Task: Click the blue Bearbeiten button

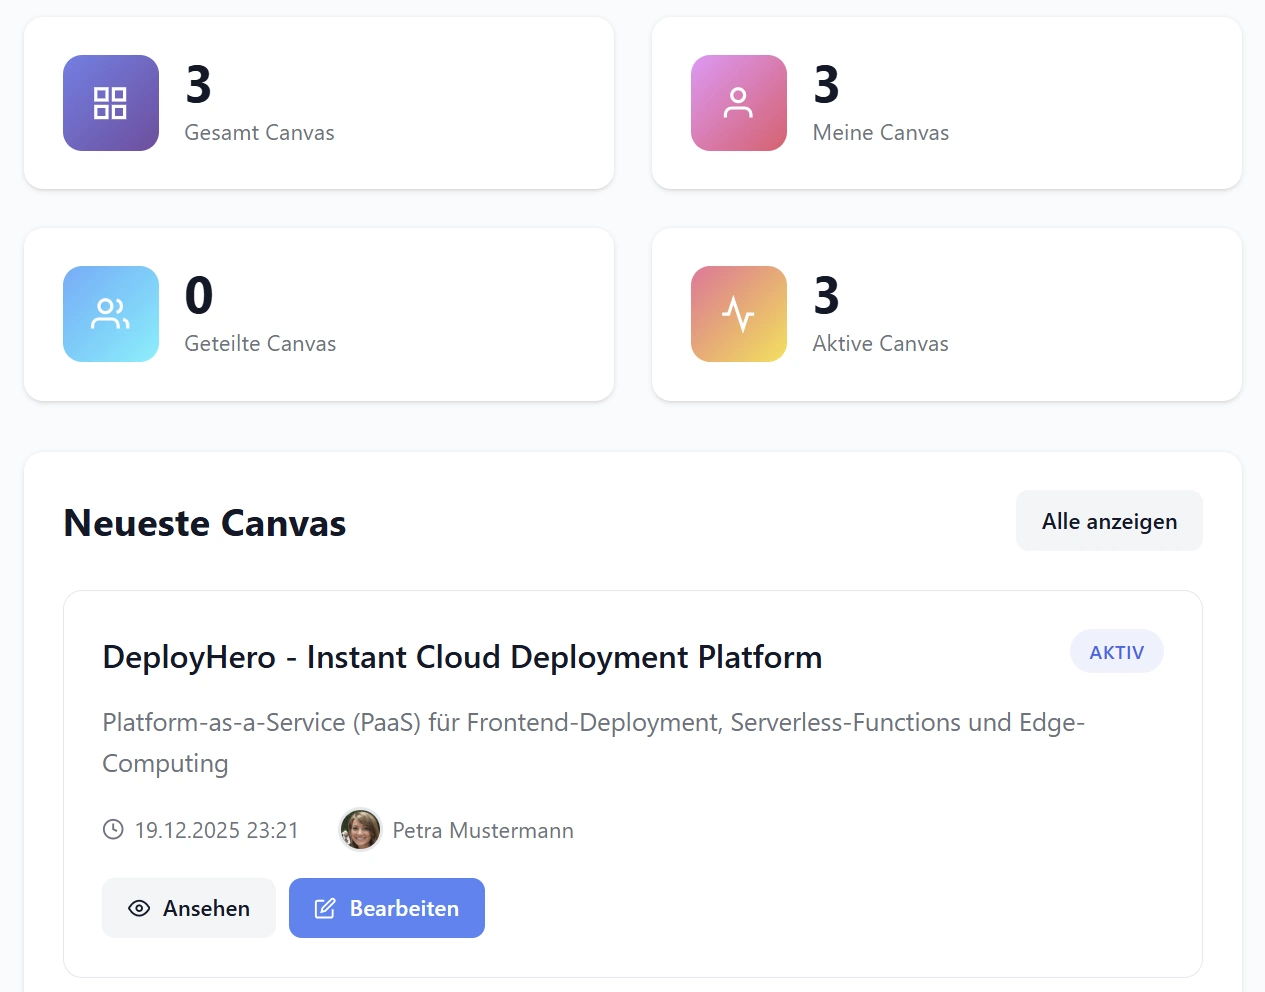Action: pos(387,908)
